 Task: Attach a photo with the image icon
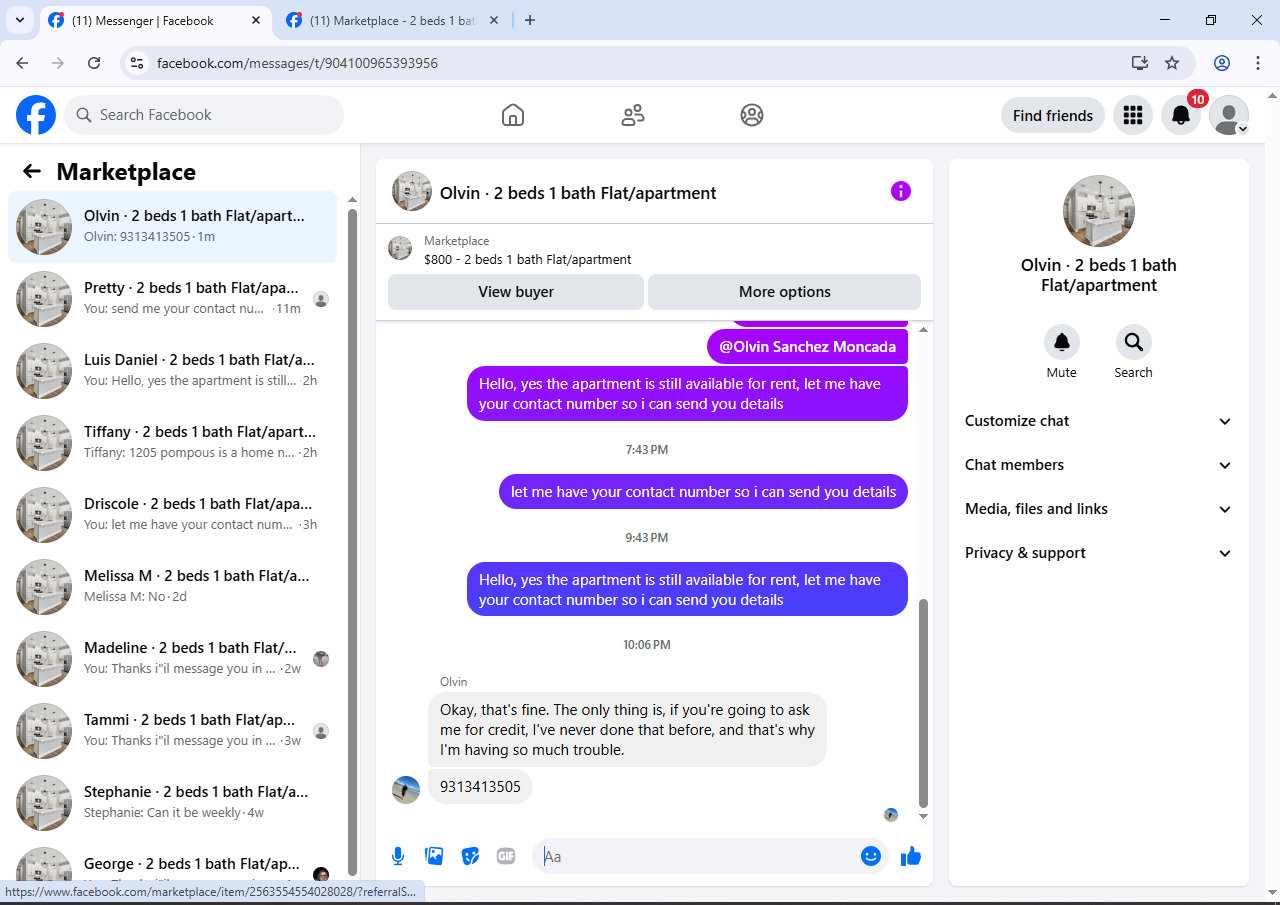click(434, 856)
